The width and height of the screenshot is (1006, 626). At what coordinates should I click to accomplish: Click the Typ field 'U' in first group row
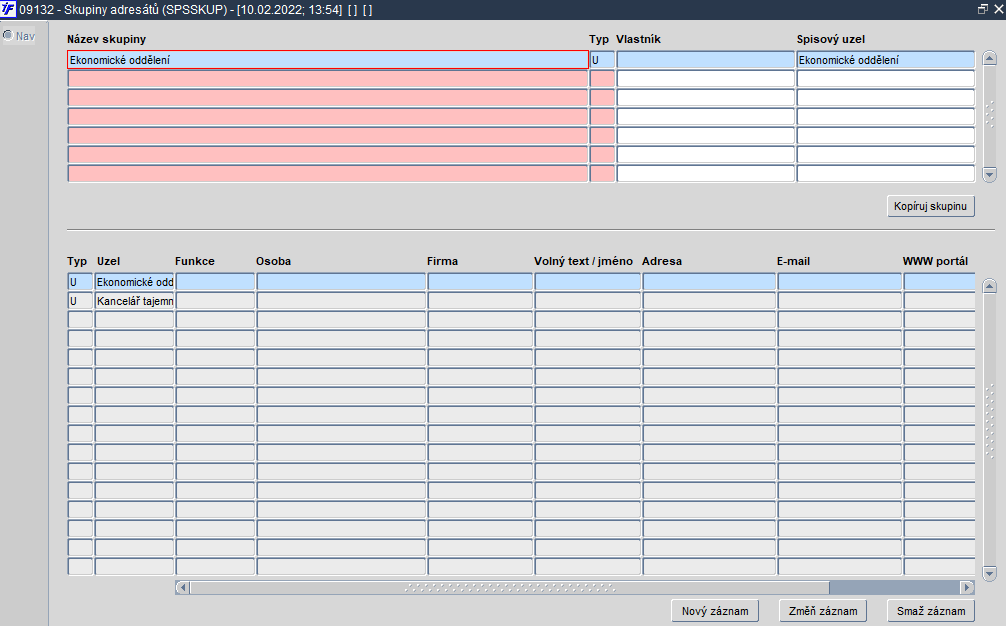click(x=602, y=60)
